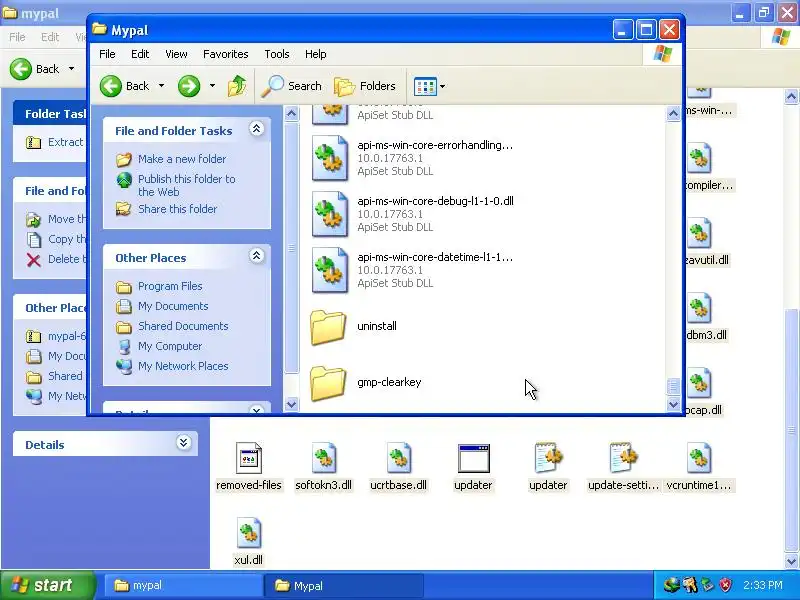This screenshot has width=800, height=600.
Task: Click security shield tray icon
Action: (725, 585)
